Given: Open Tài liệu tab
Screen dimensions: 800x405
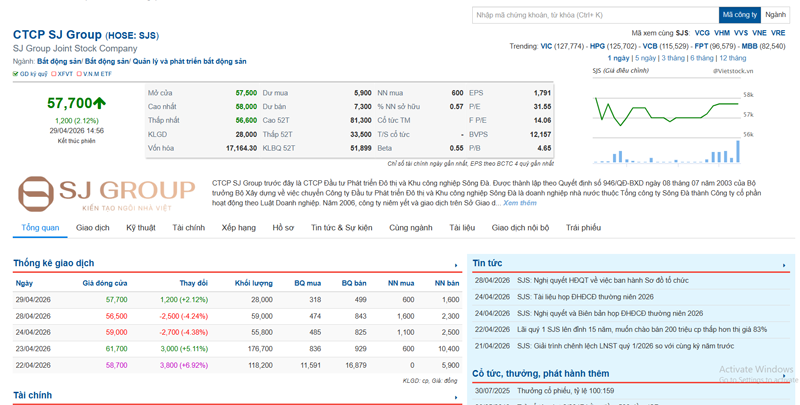Looking at the screenshot, I should click(462, 228).
